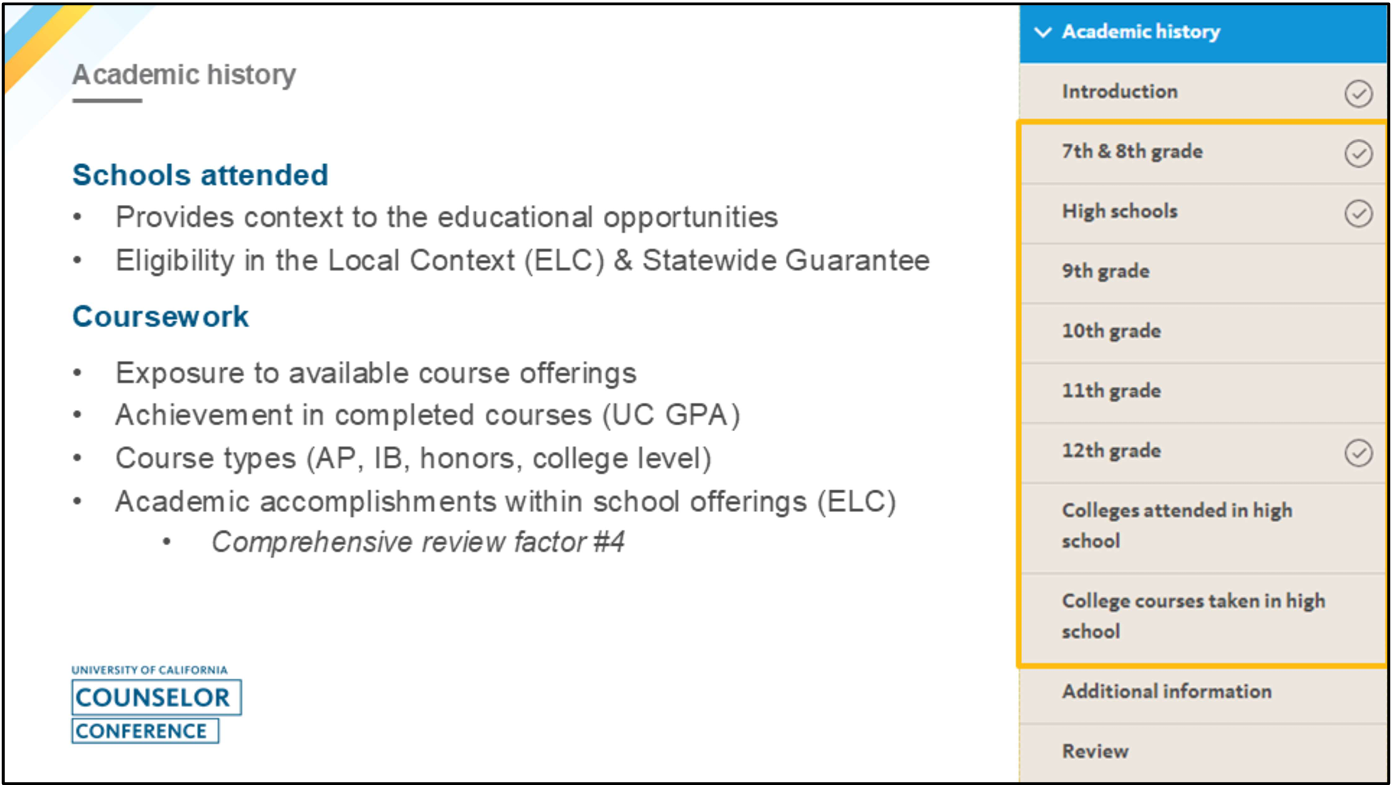Open the Introduction section
1398x789 pixels.
click(x=1119, y=92)
